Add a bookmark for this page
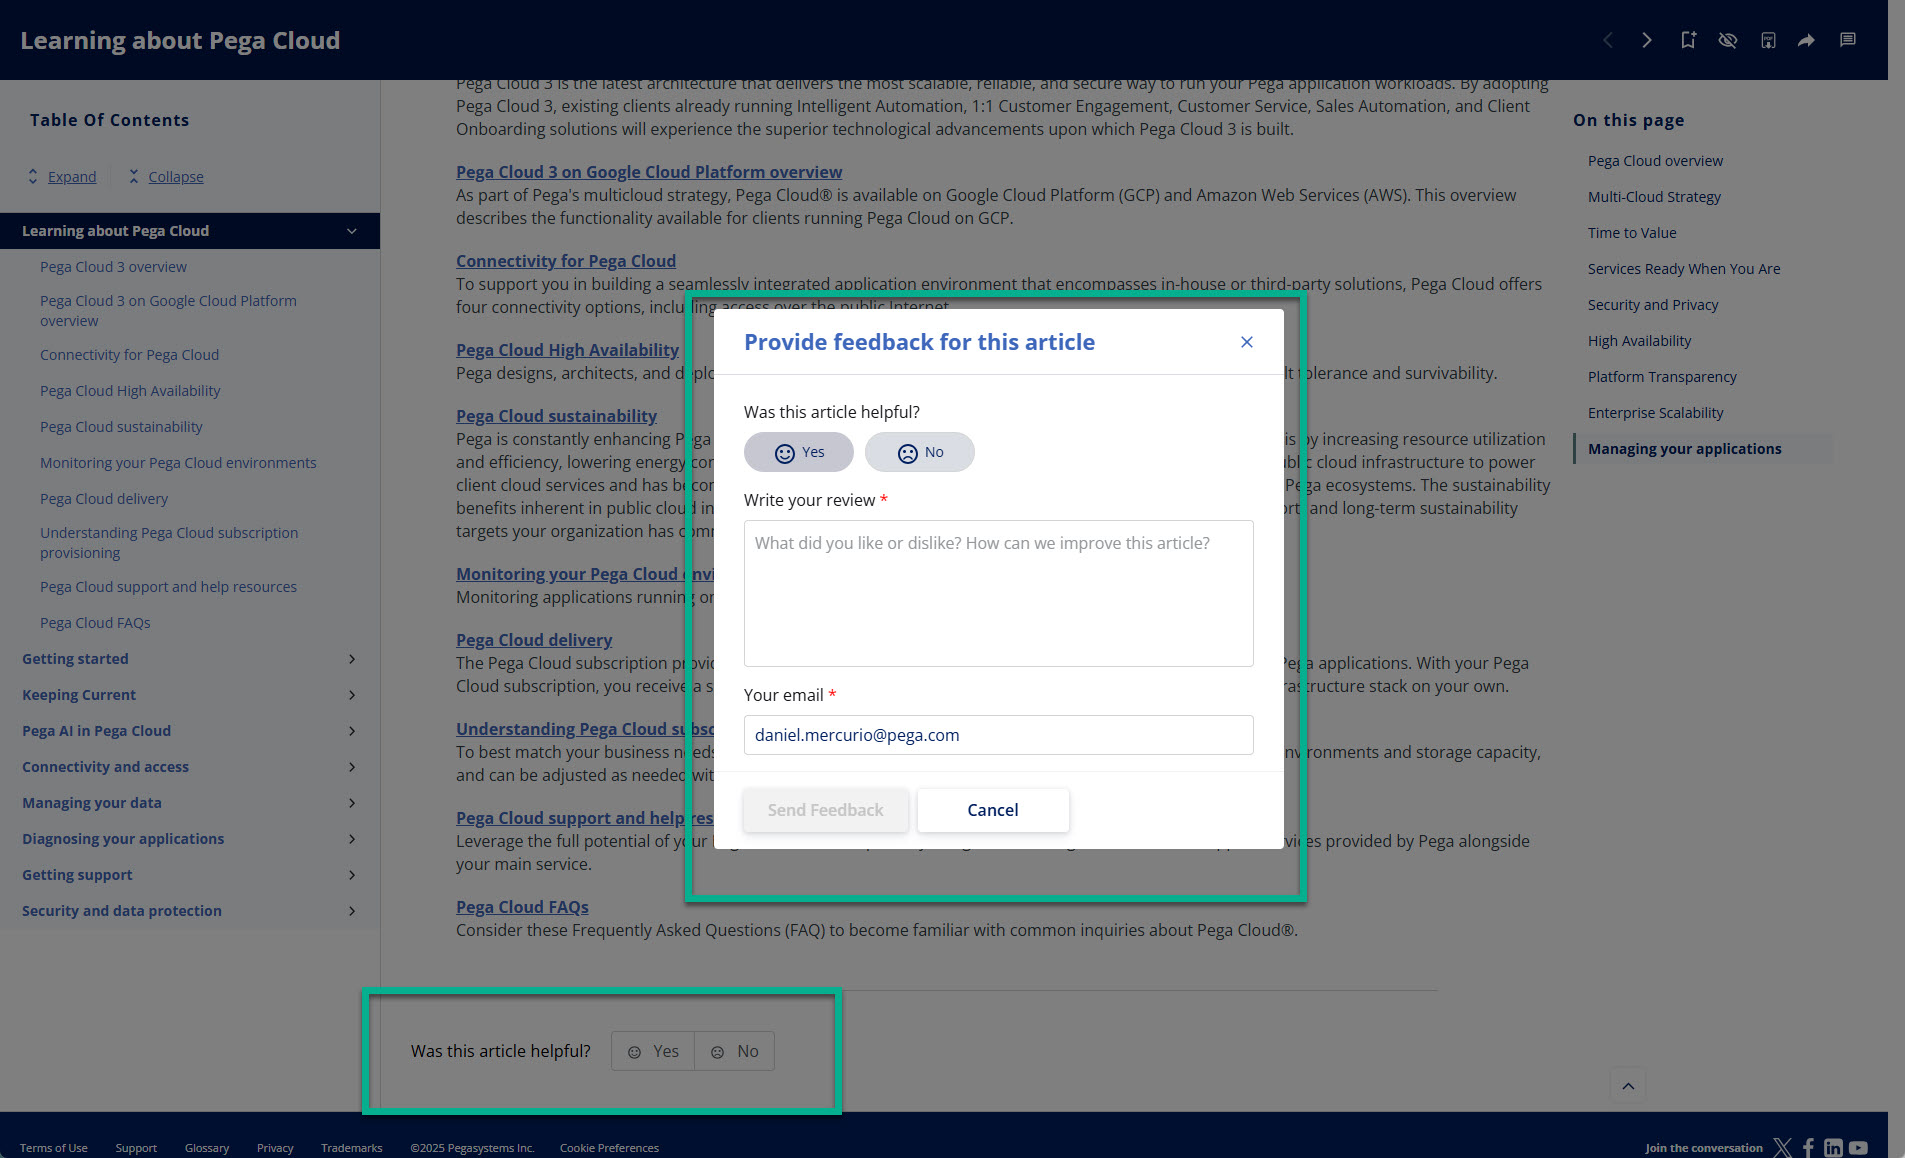This screenshot has height=1158, width=1905. 1688,40
